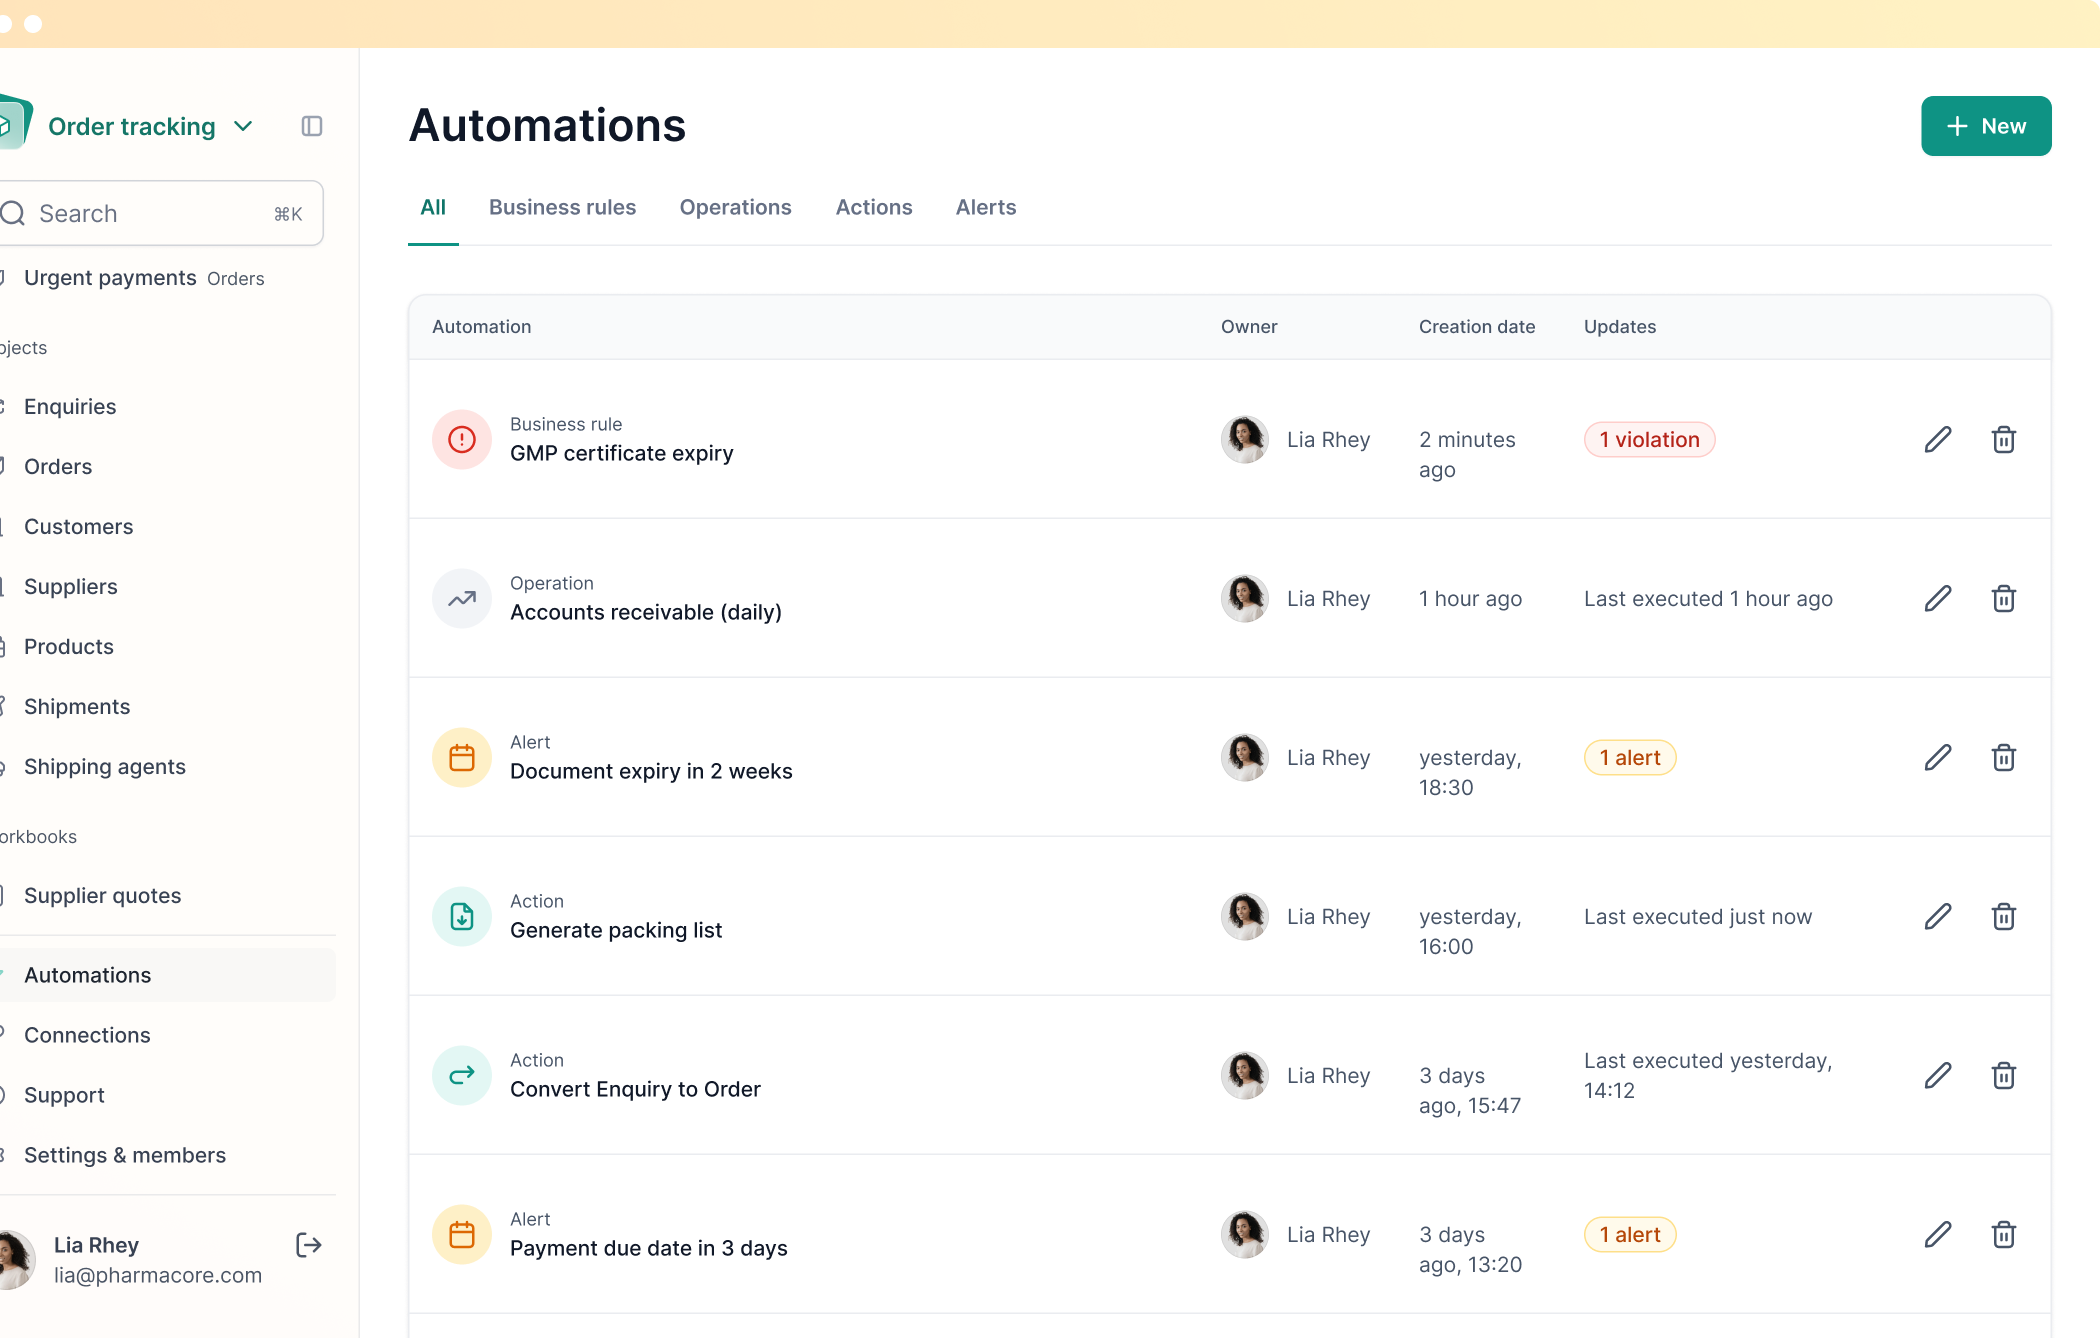Delete the Document expiry in 2 weeks alert
Image resolution: width=2100 pixels, height=1338 pixels.
(2004, 757)
